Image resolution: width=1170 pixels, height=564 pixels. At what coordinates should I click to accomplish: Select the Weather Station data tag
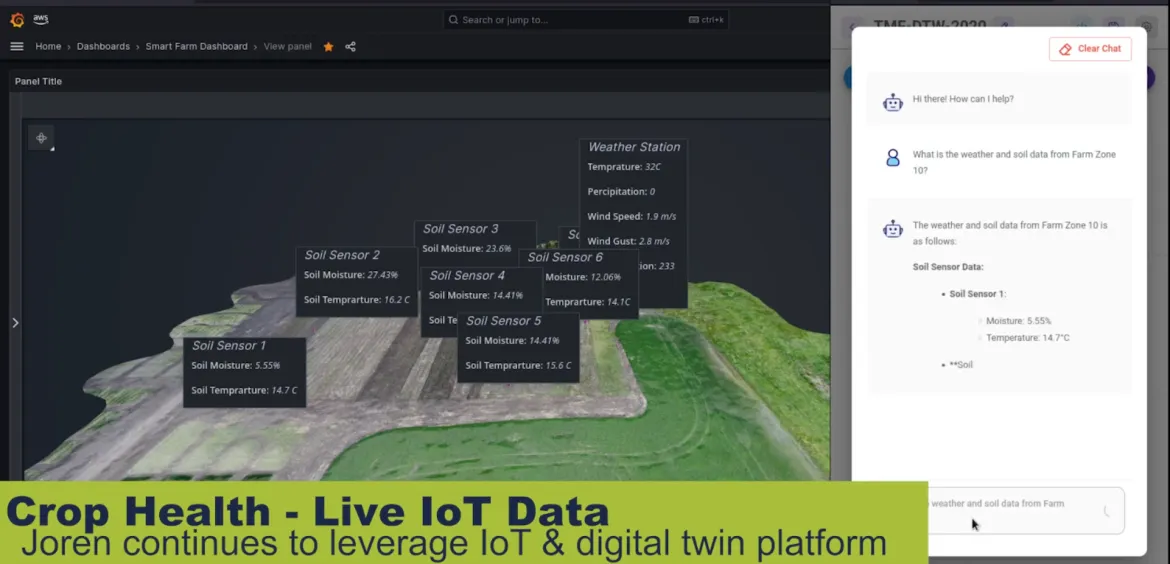tap(633, 147)
